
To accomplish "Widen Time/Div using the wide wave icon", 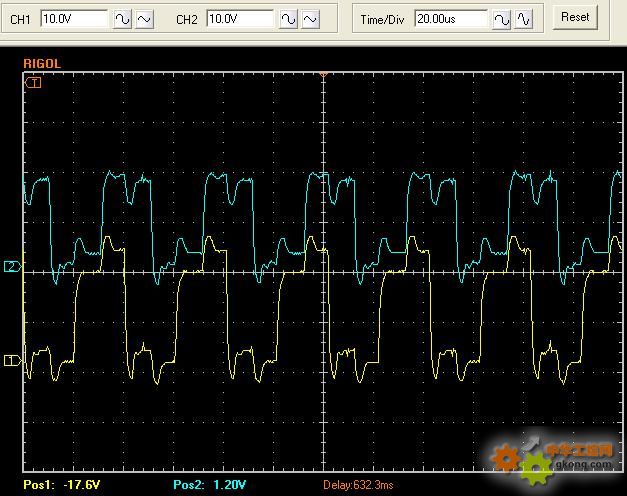I will click(501, 19).
